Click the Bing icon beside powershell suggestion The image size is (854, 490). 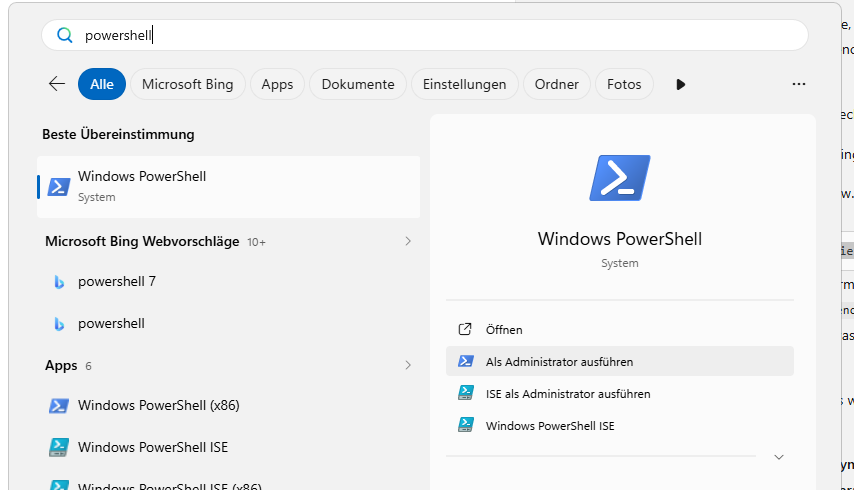pos(59,324)
